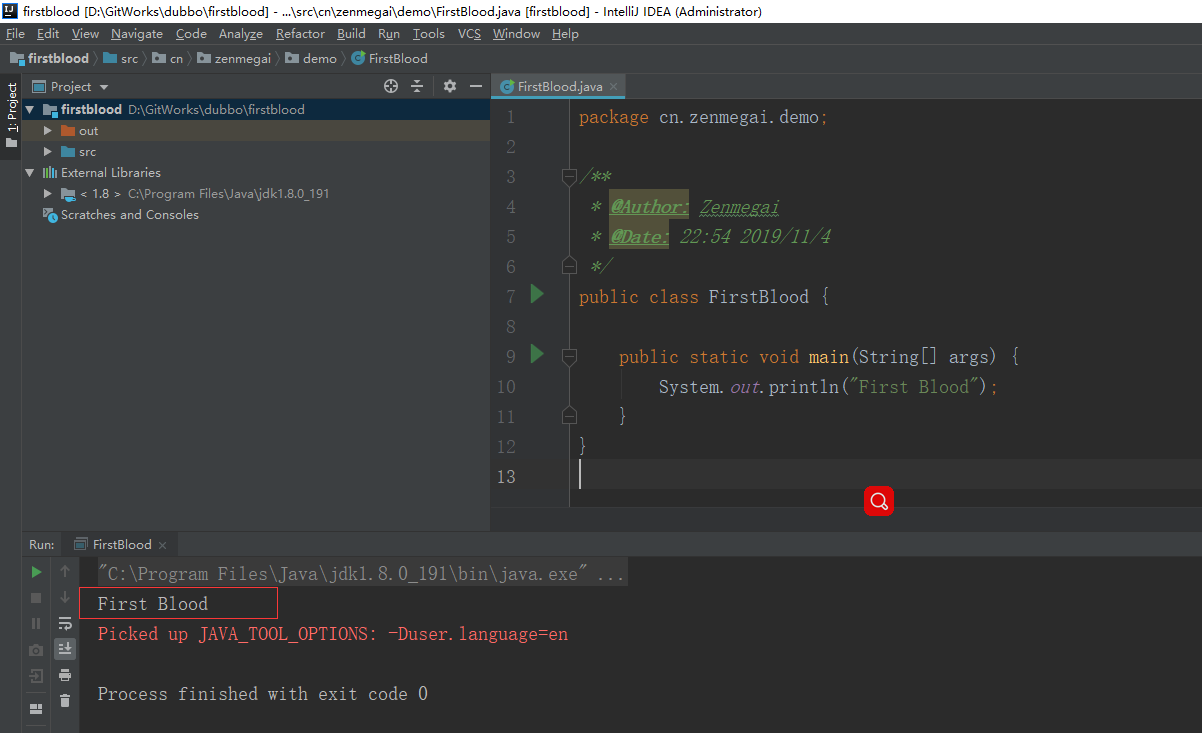Image resolution: width=1202 pixels, height=733 pixels.
Task: Open the Refactor menu
Action: [300, 33]
